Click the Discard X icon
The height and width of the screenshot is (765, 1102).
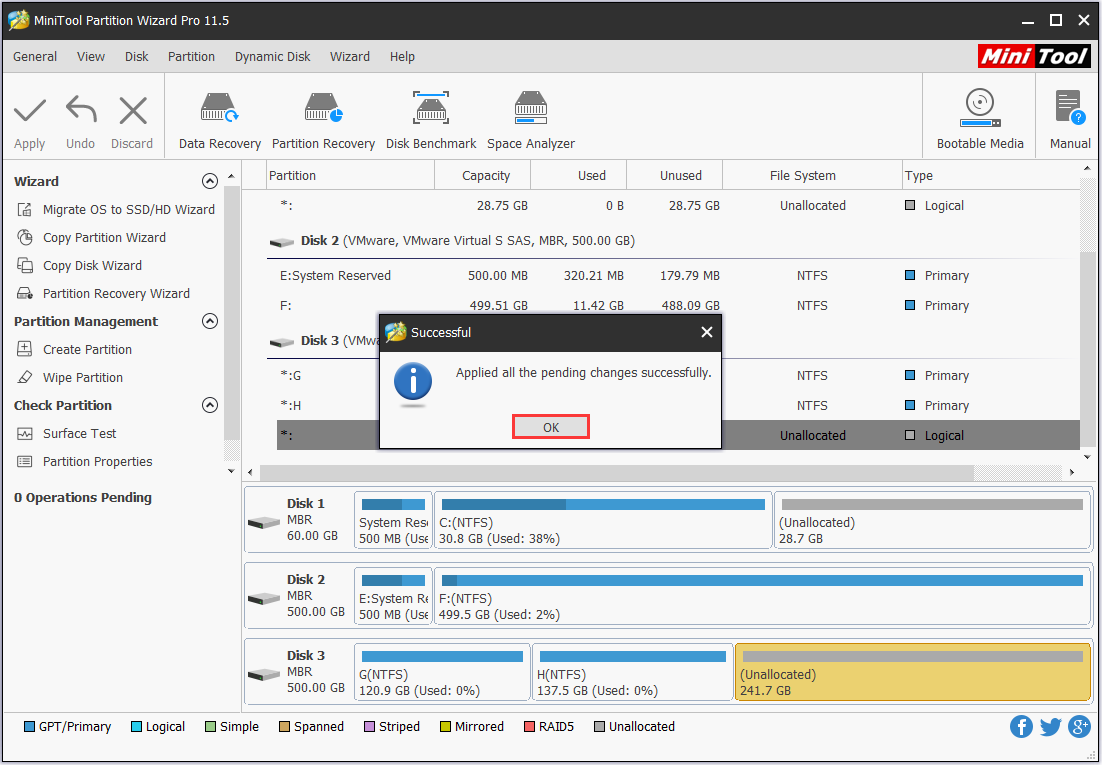(x=132, y=111)
